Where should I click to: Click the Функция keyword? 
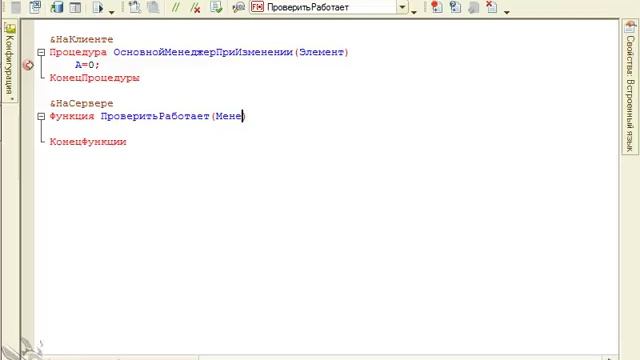(72, 116)
